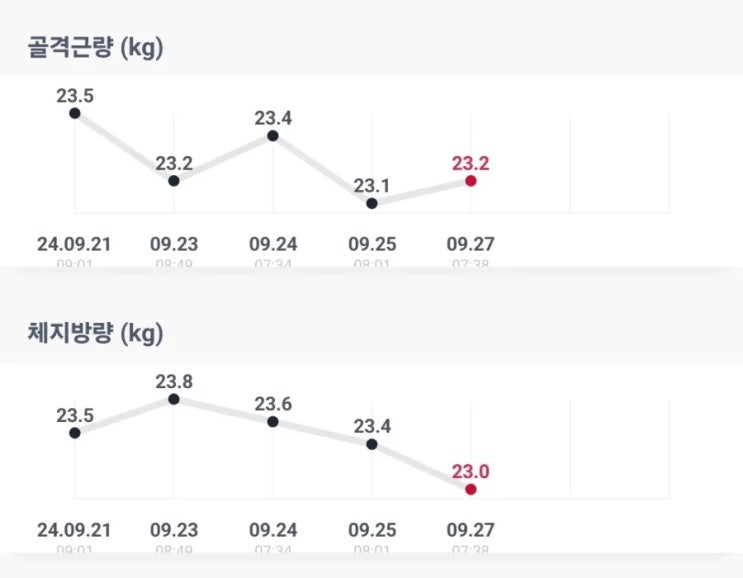
Task: Select the 23.1 point on 골격근량 graph
Action: point(372,203)
